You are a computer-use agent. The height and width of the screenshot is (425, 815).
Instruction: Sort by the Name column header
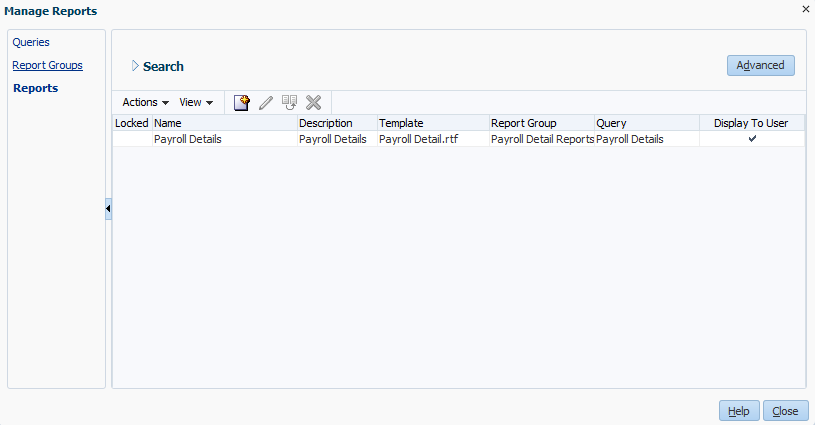[225, 123]
